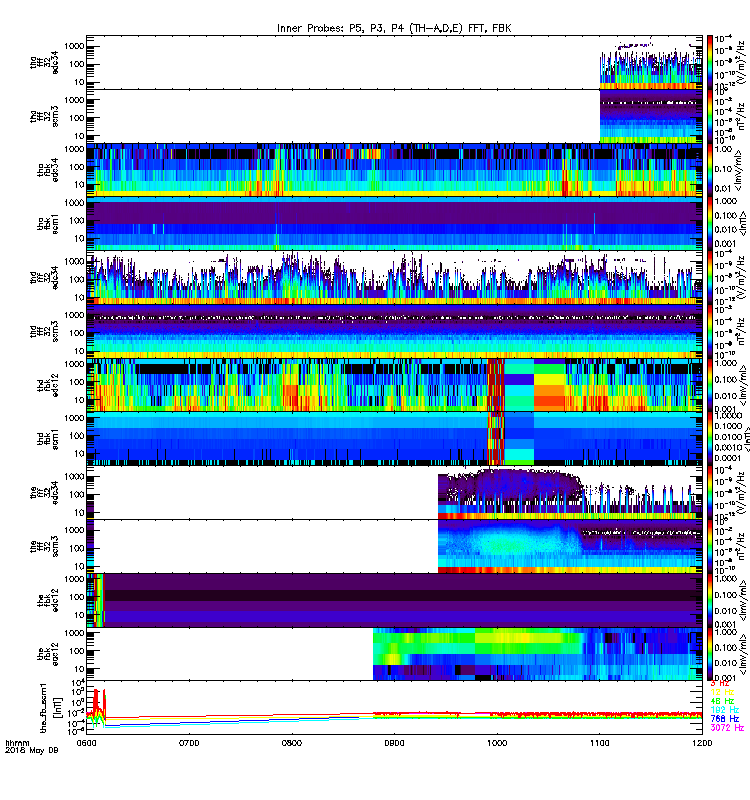Select the "the fff 32 edc34" panel label
The width and height of the screenshot is (750, 800).
click(x=44, y=493)
